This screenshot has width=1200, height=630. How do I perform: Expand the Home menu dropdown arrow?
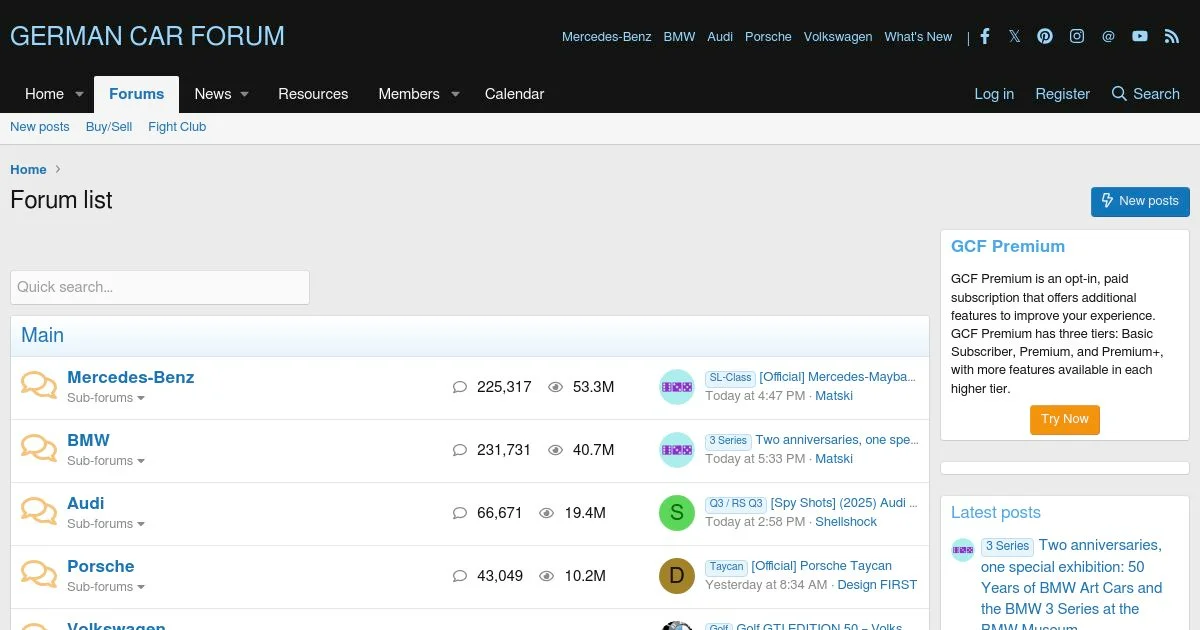79,94
